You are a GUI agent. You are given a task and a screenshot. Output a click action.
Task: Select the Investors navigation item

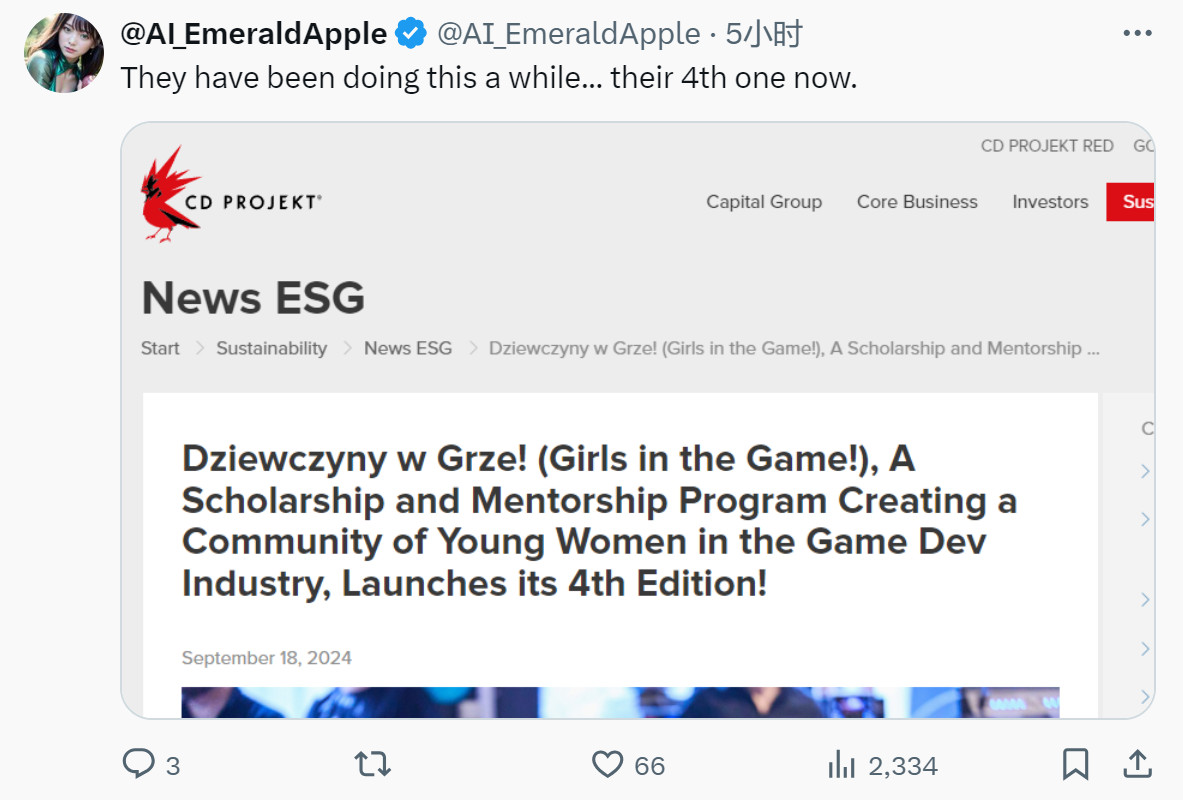pos(1050,202)
